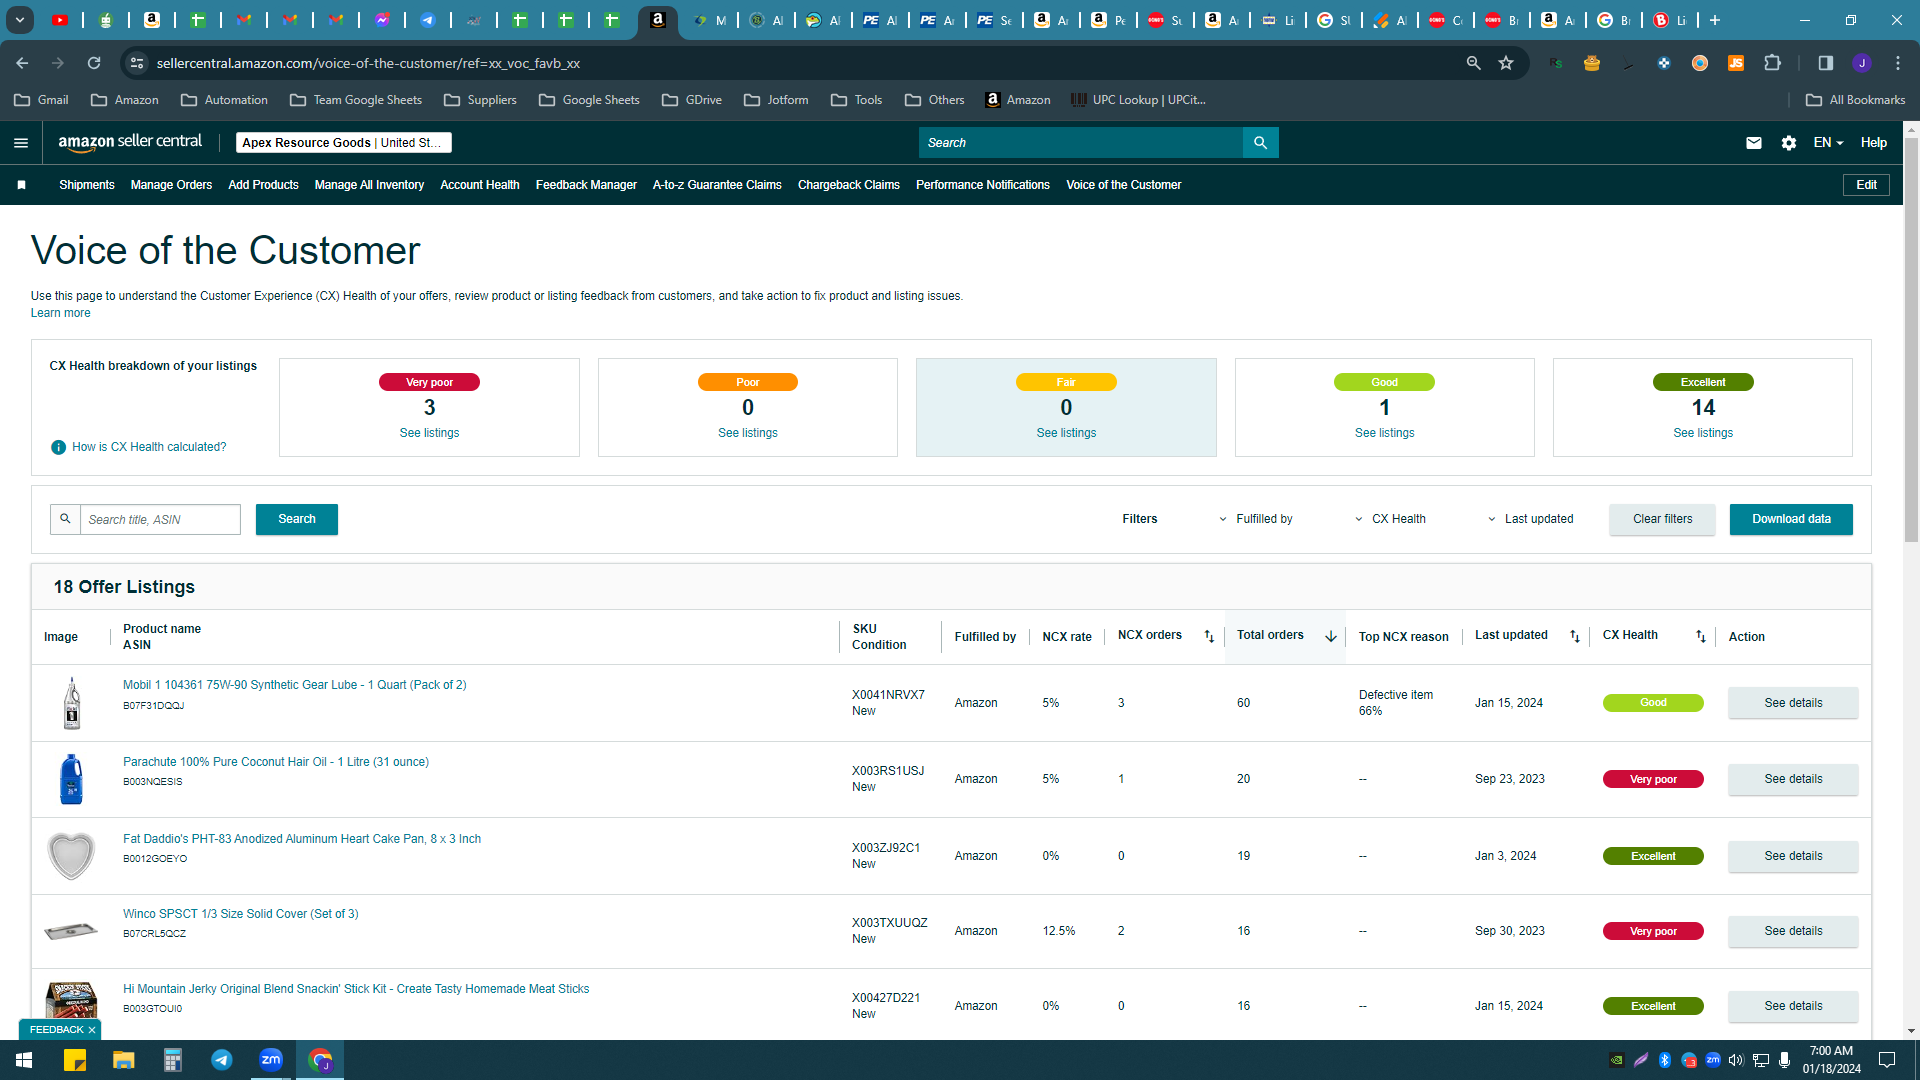This screenshot has width=1920, height=1080.
Task: Click NCX orders value 1 for Parachute
Action: click(x=1121, y=779)
